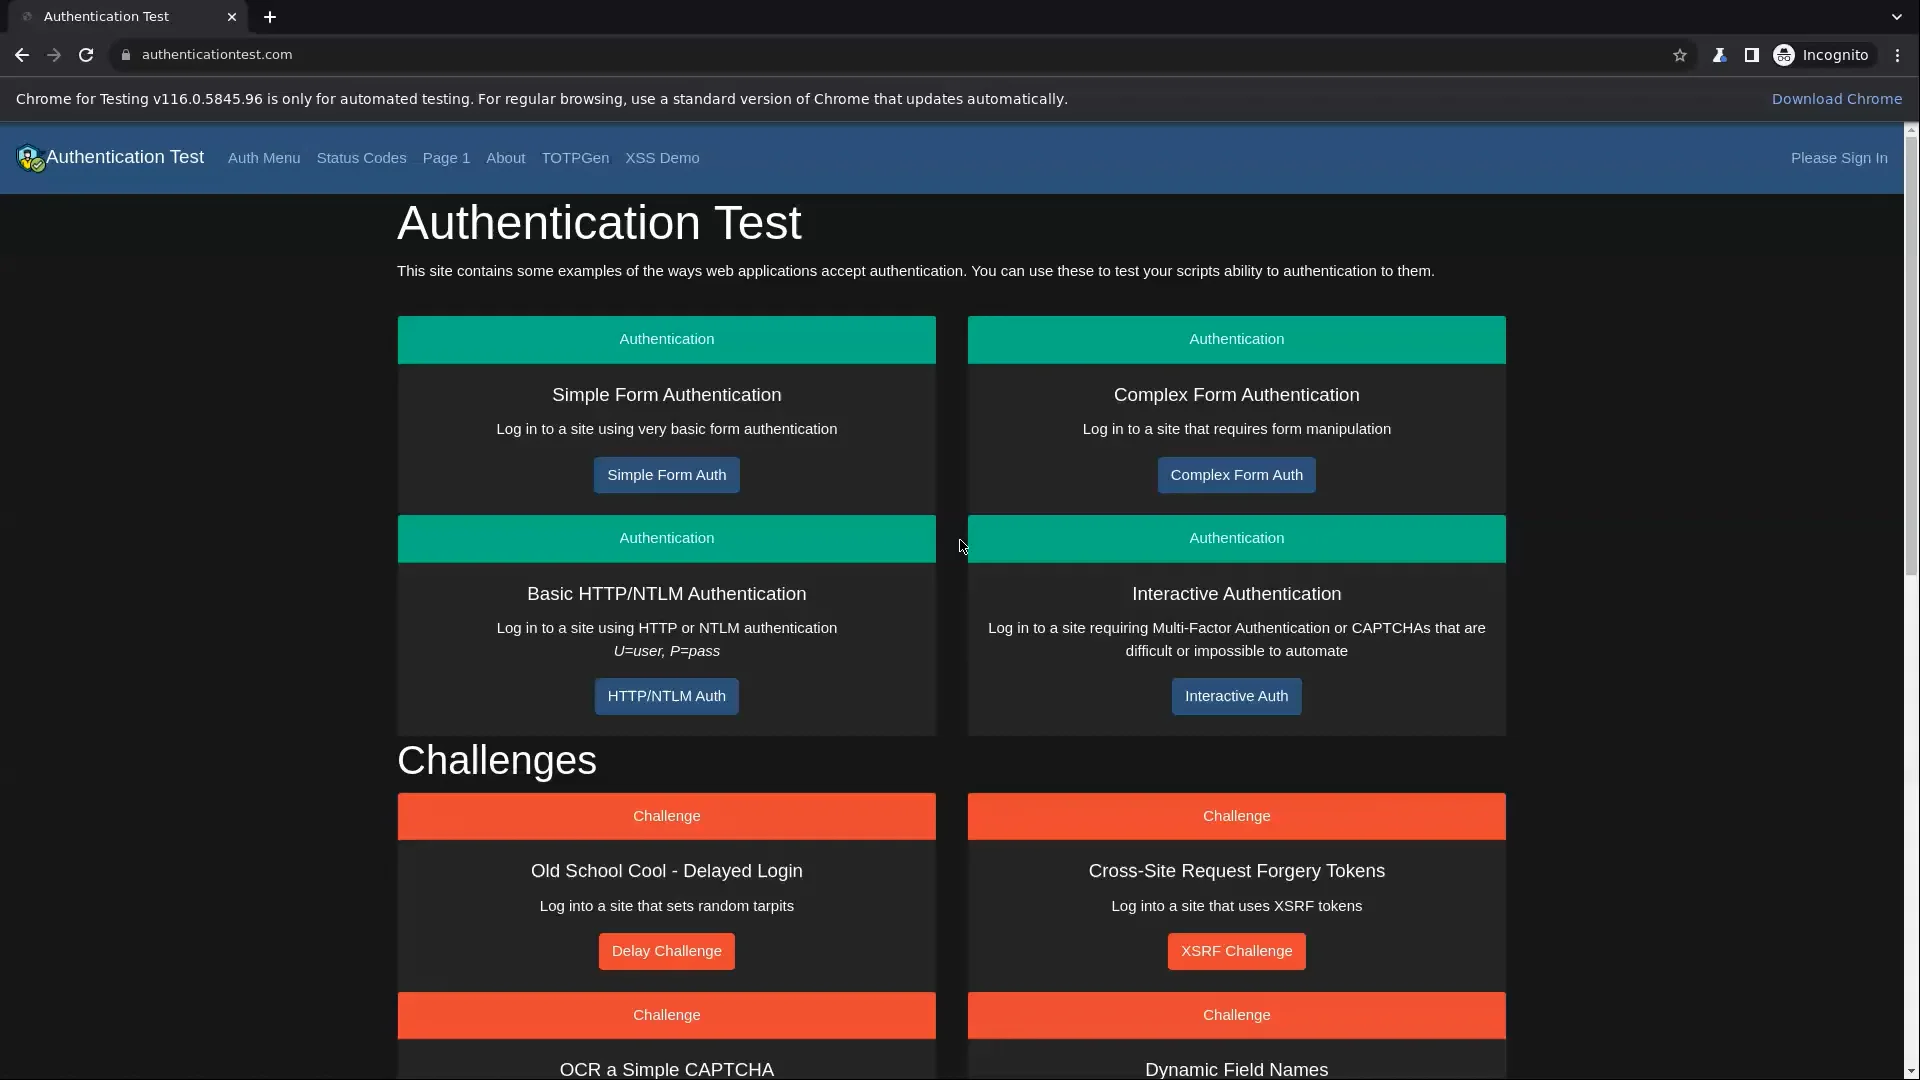The width and height of the screenshot is (1920, 1080).
Task: Click the Interactive Authentication heading
Action: [1236, 594]
